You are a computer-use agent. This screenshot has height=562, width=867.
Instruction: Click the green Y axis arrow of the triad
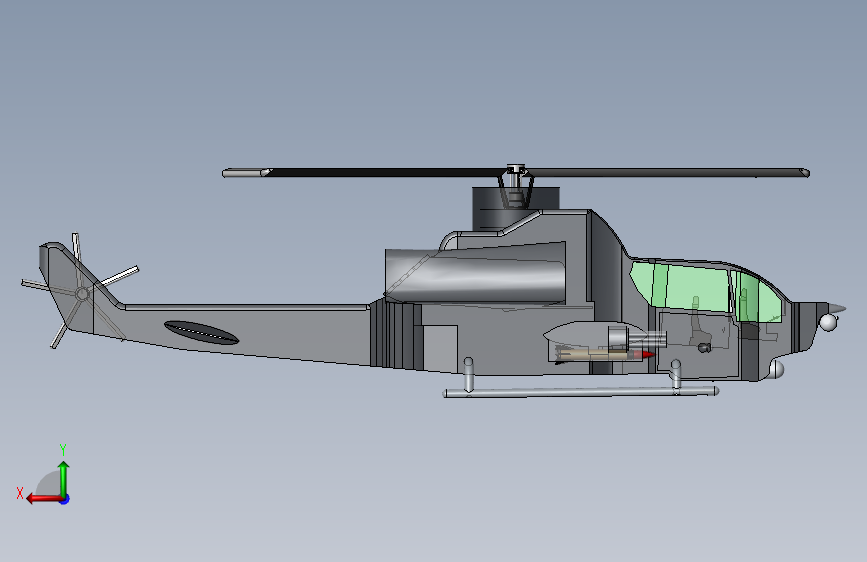[64, 478]
